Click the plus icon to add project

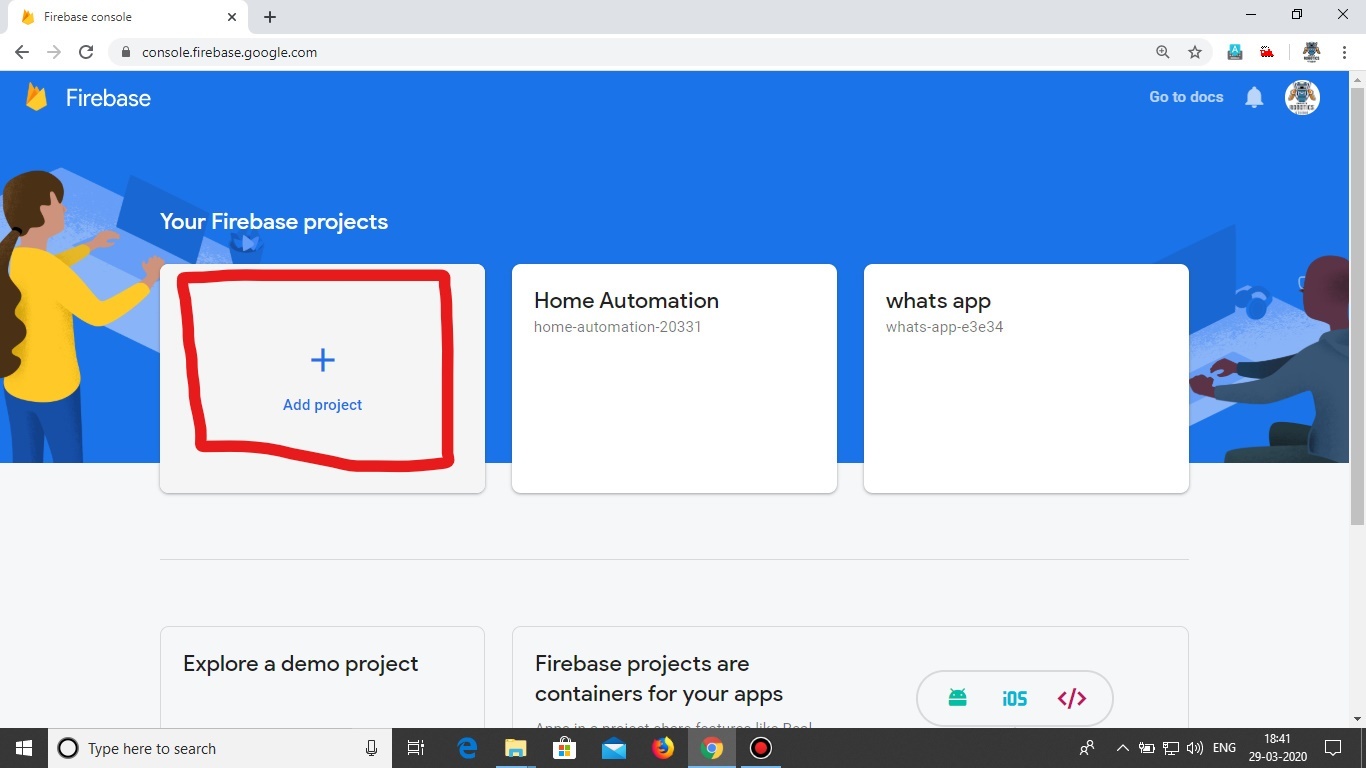322,360
